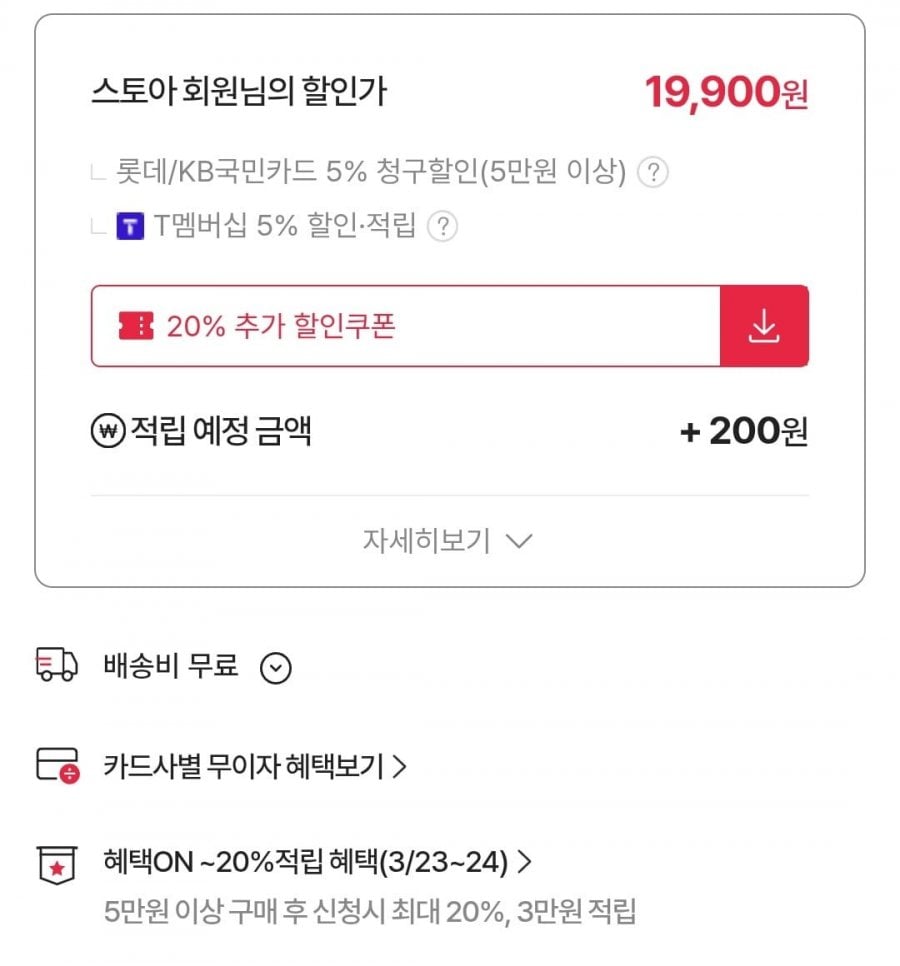Open help for Lotte/KB card discount
Screen dimensions: 900x966
653,173
